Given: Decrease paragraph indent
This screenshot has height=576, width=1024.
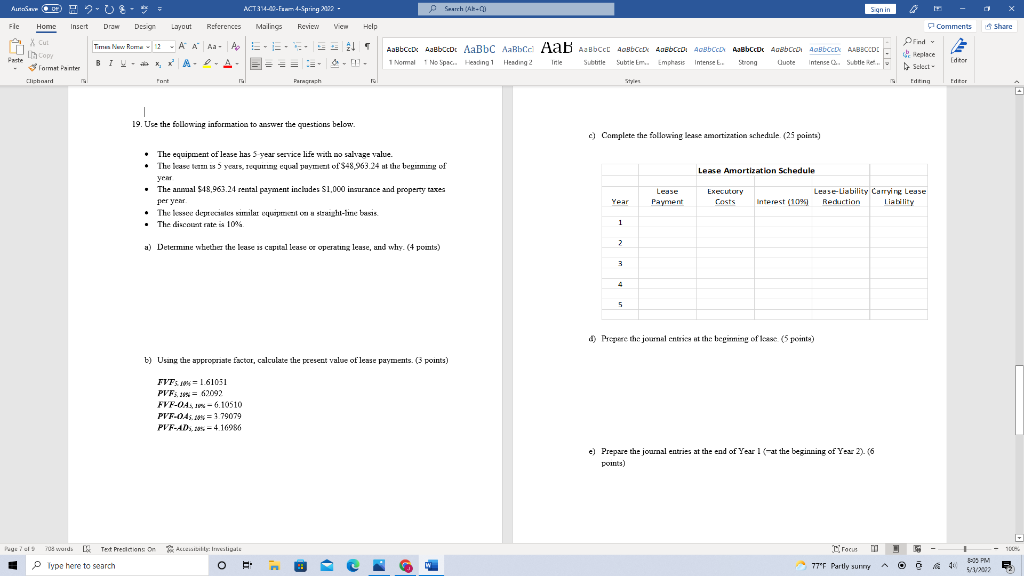Looking at the screenshot, I should (x=321, y=46).
